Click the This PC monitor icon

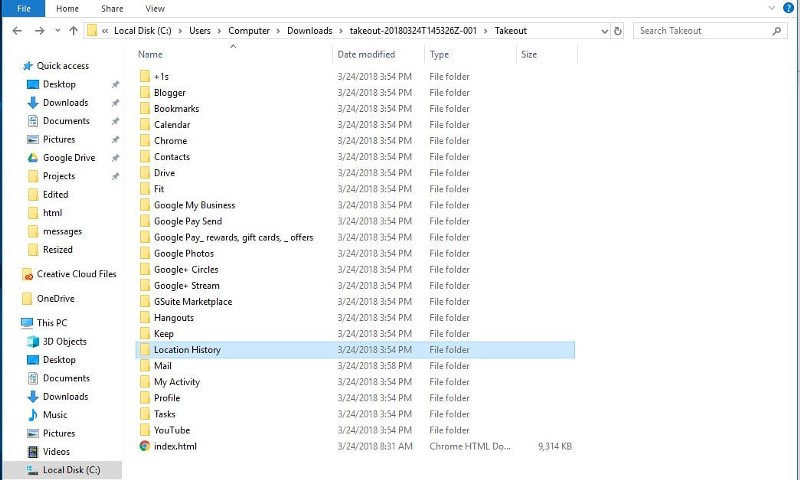(x=27, y=323)
